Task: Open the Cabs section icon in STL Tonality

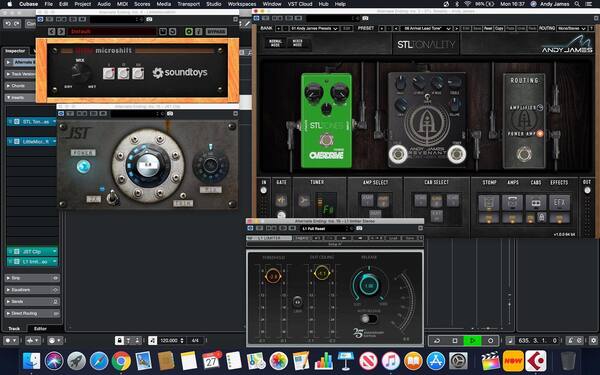Action: pos(536,202)
